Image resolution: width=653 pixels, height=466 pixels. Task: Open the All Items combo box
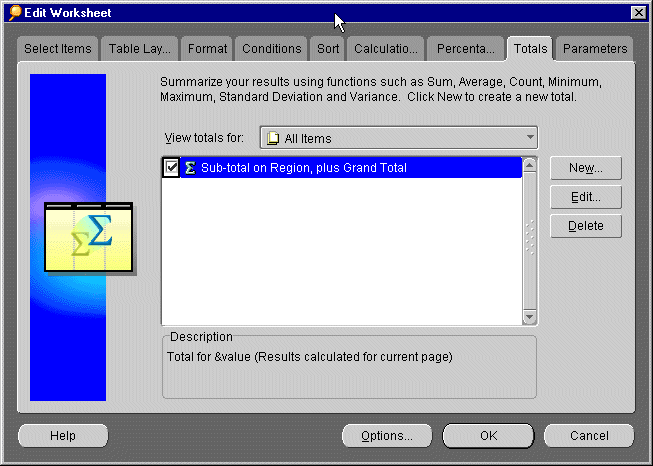tap(398, 138)
